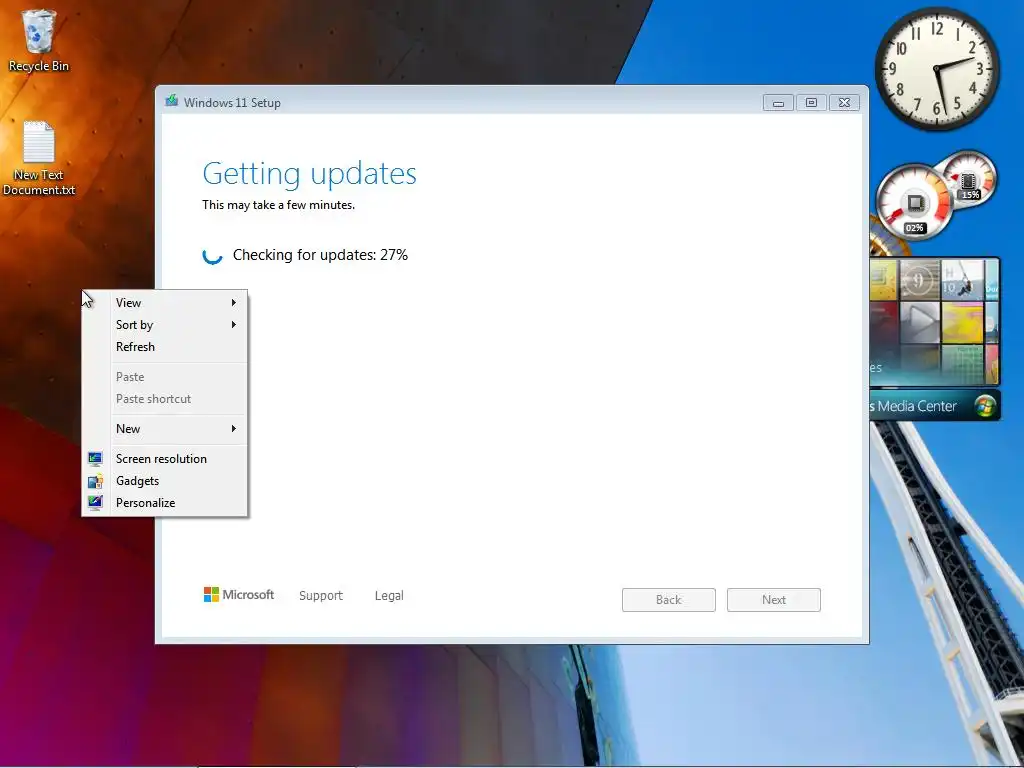
Task: Open the Recycle Bin desktop icon
Action: pyautogui.click(x=38, y=40)
